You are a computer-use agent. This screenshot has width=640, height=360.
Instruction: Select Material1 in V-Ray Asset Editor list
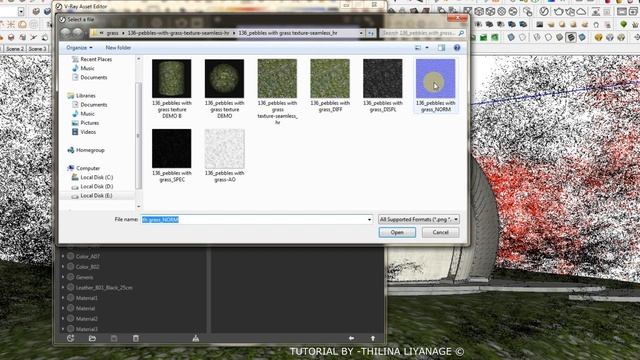tap(87, 298)
